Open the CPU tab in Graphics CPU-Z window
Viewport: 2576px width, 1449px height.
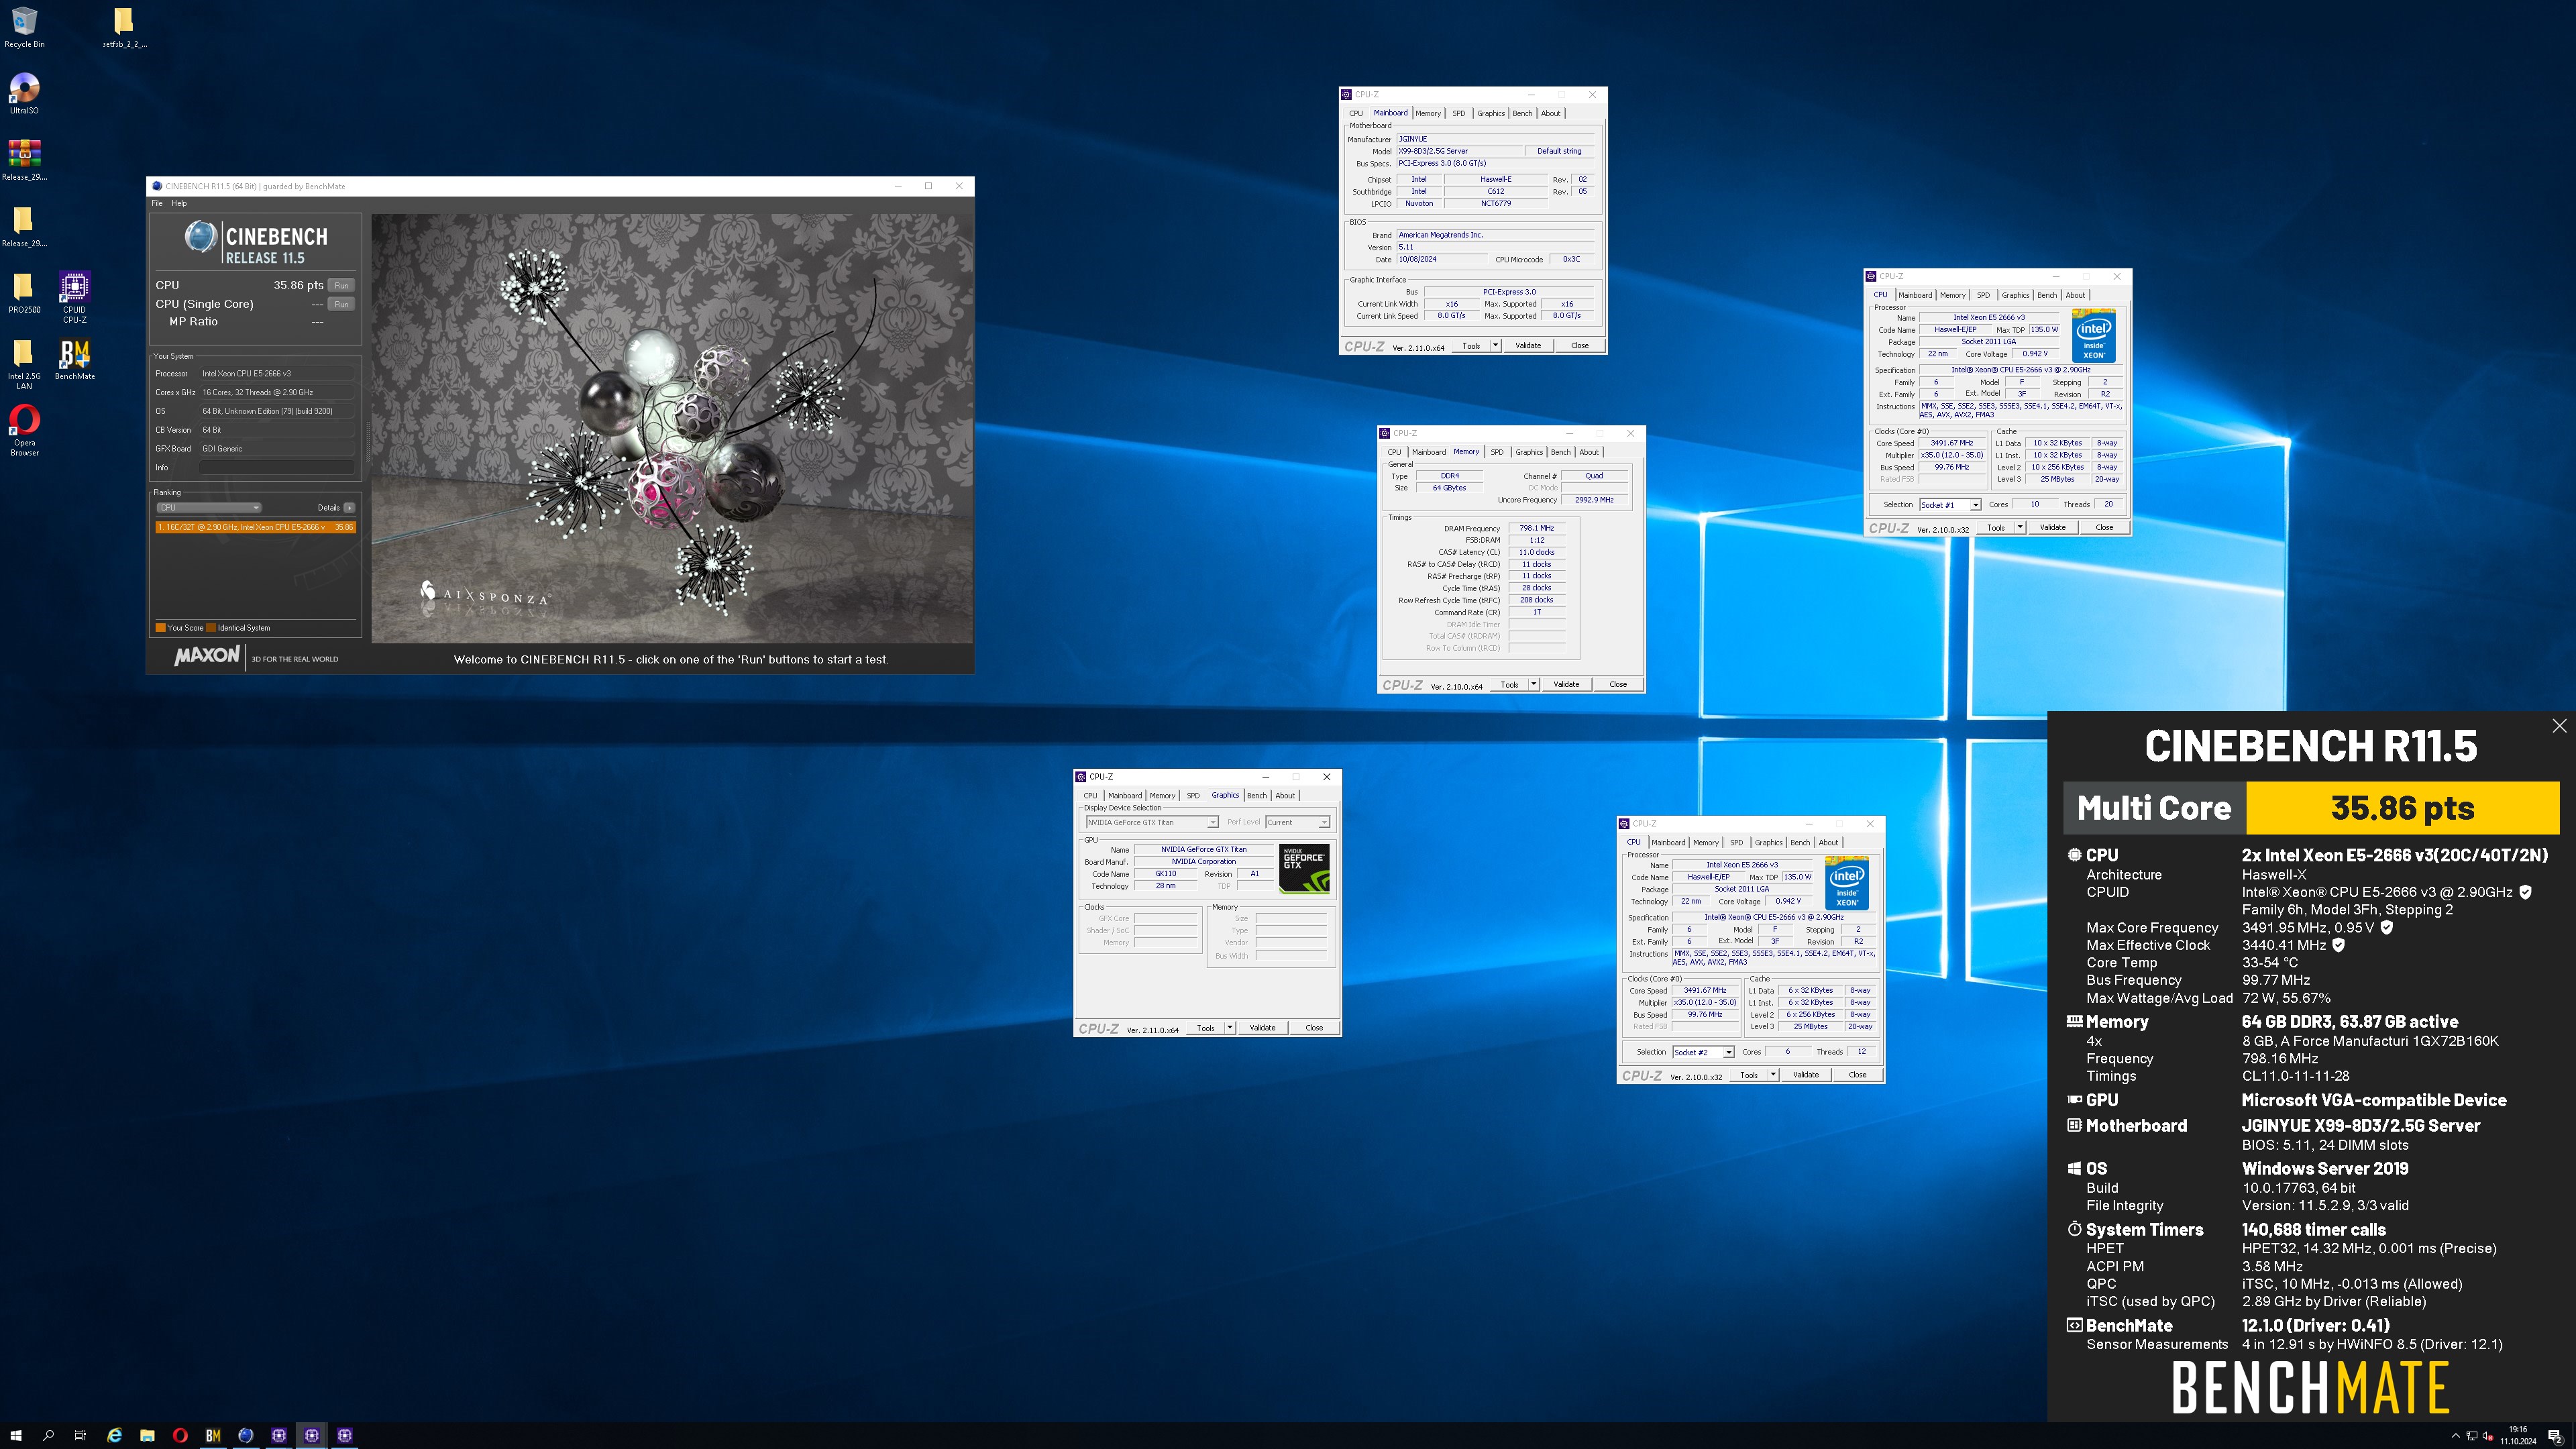point(1090,796)
